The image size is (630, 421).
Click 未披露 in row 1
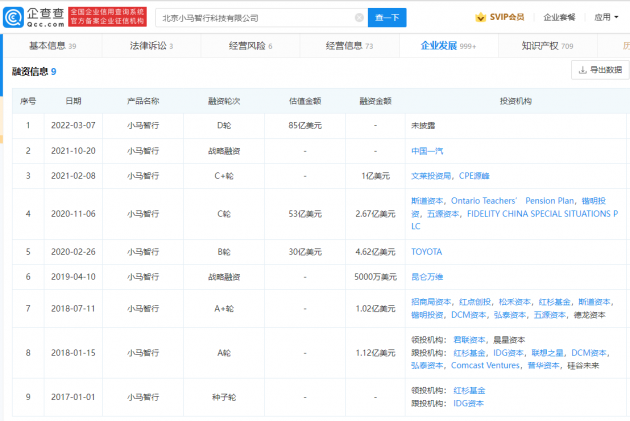coord(423,125)
